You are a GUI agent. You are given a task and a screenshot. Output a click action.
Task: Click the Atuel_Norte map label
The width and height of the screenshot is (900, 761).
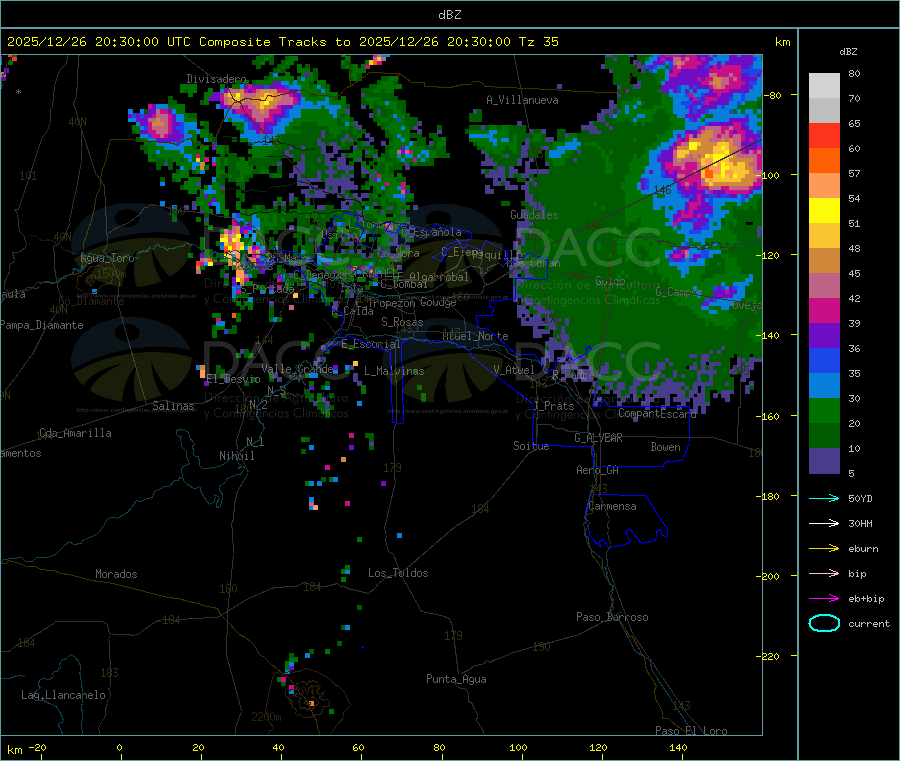click(x=475, y=336)
